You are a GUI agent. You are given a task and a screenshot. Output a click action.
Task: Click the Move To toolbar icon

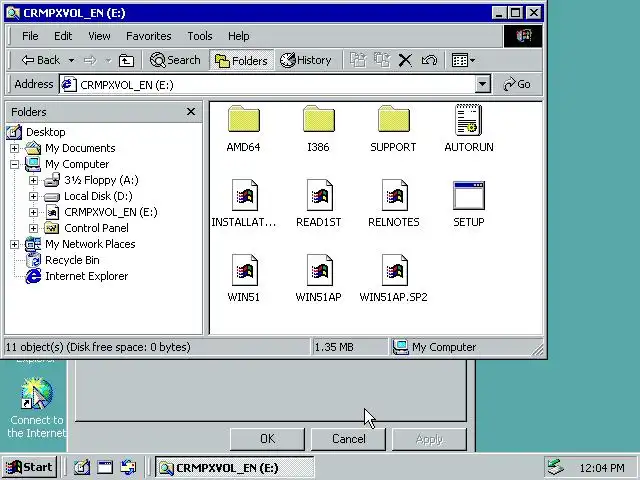coord(358,60)
